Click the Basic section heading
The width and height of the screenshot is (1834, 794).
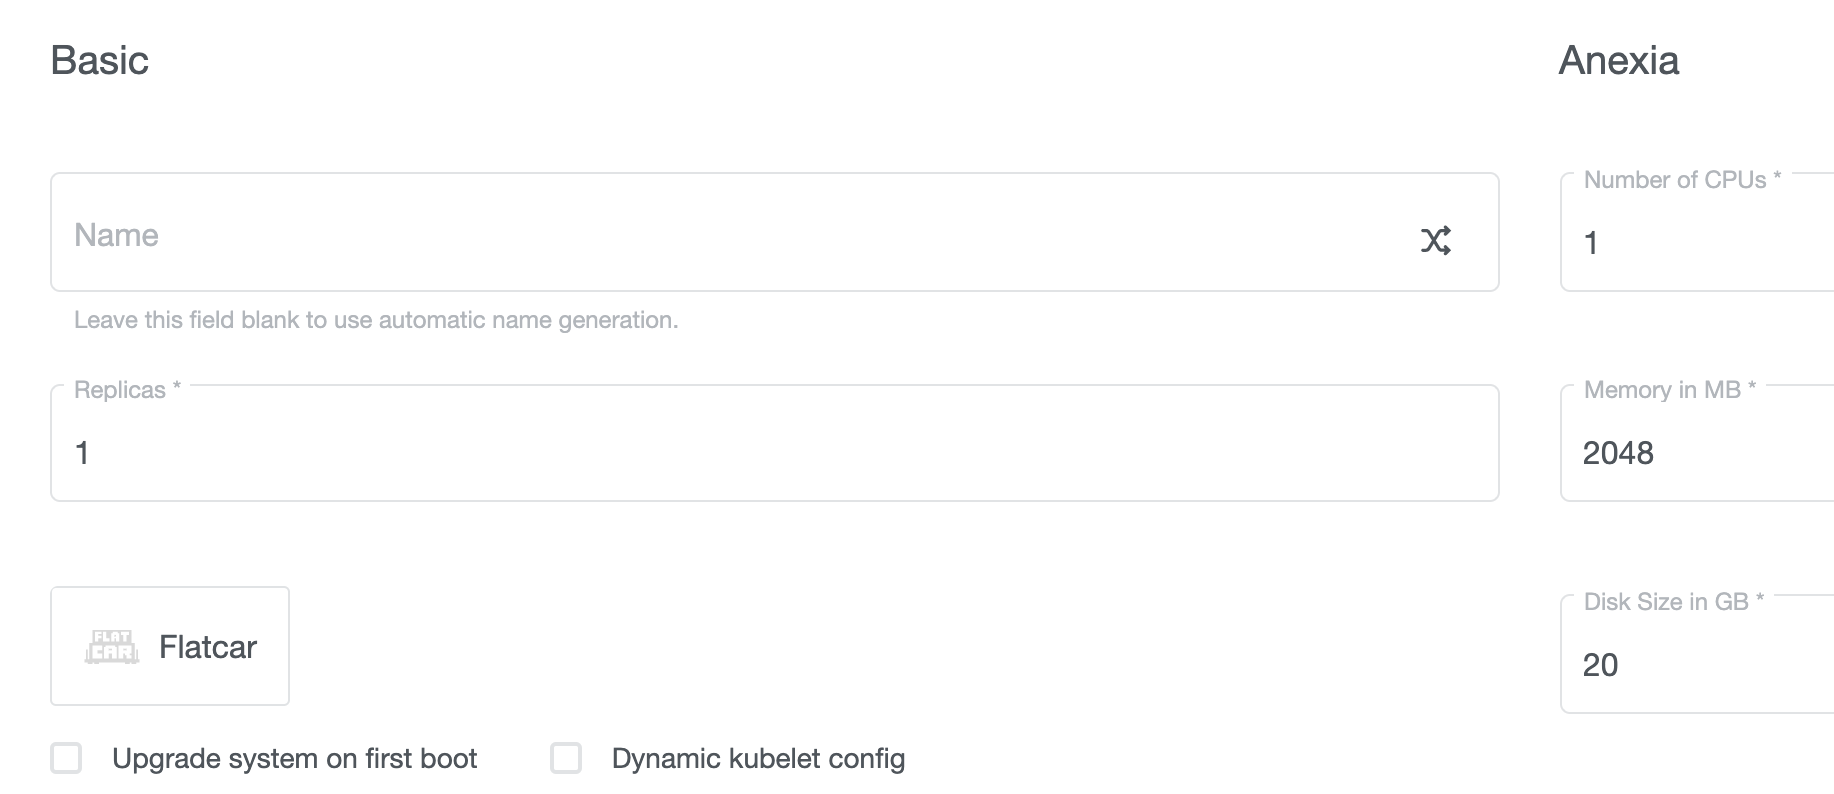(101, 61)
